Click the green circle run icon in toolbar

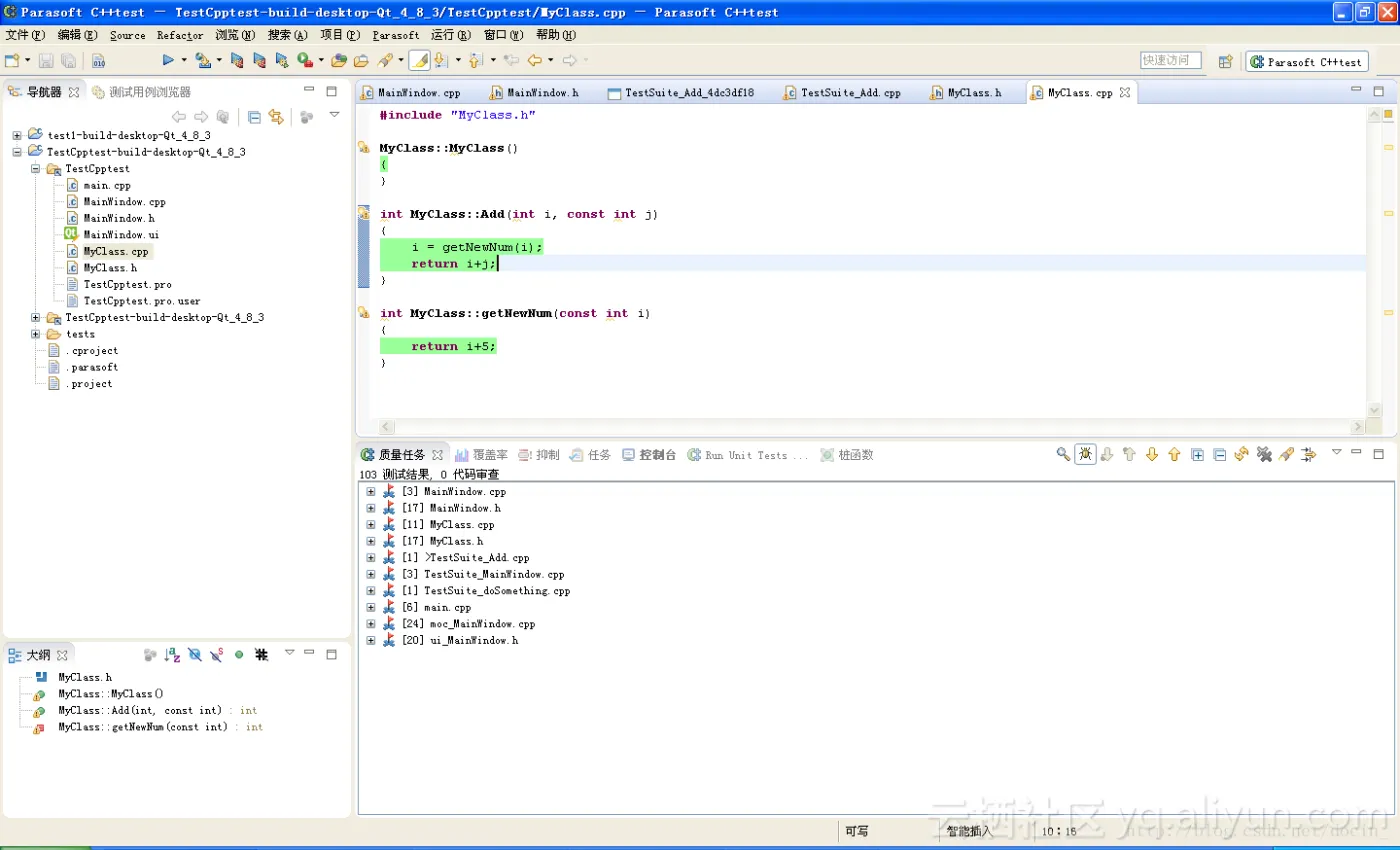tap(304, 60)
